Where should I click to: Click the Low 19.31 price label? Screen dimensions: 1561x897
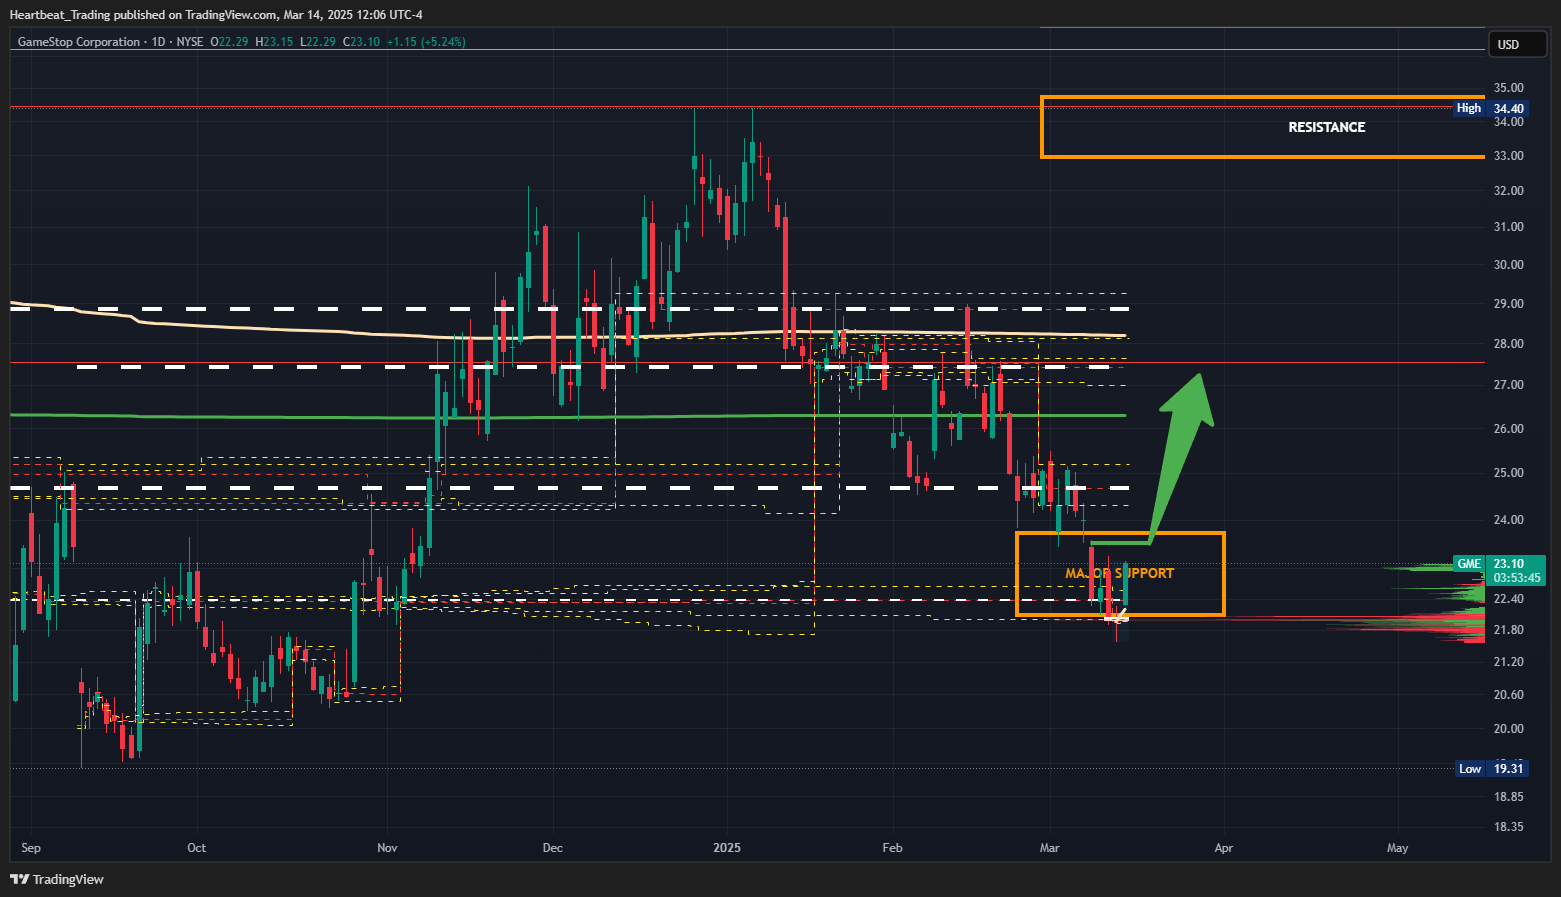(1490, 768)
